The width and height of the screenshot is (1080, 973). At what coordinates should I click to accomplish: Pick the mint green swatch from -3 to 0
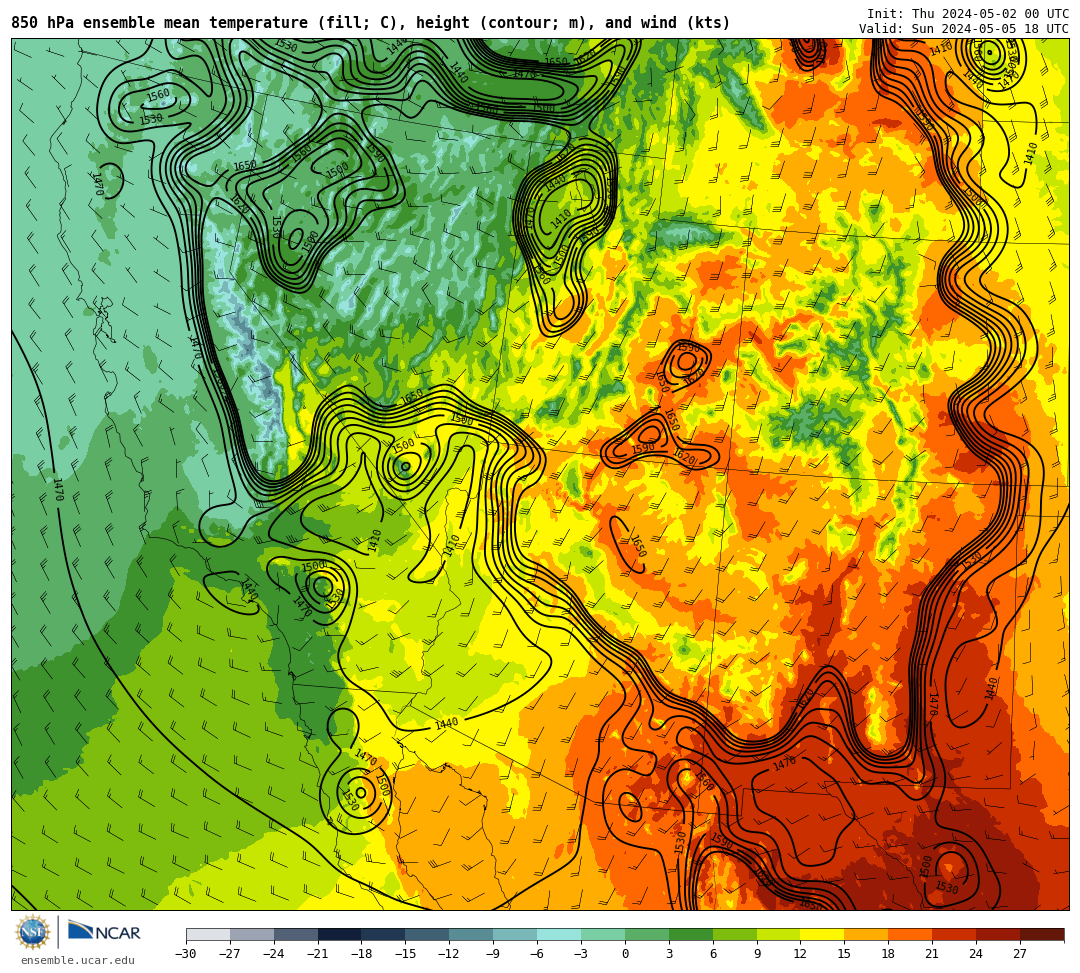(603, 934)
